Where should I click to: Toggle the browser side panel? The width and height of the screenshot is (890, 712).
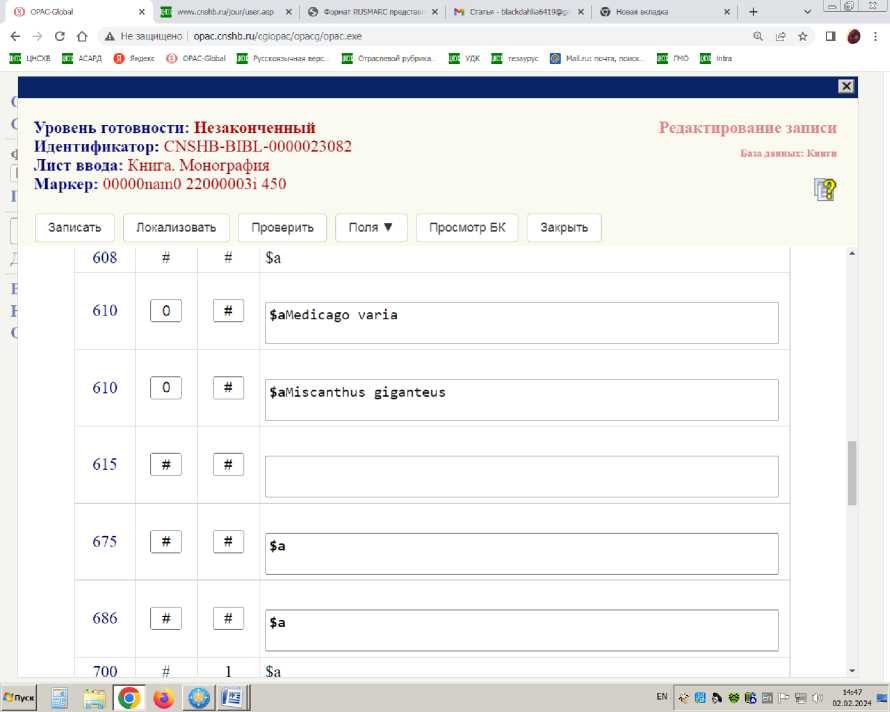coord(830,36)
